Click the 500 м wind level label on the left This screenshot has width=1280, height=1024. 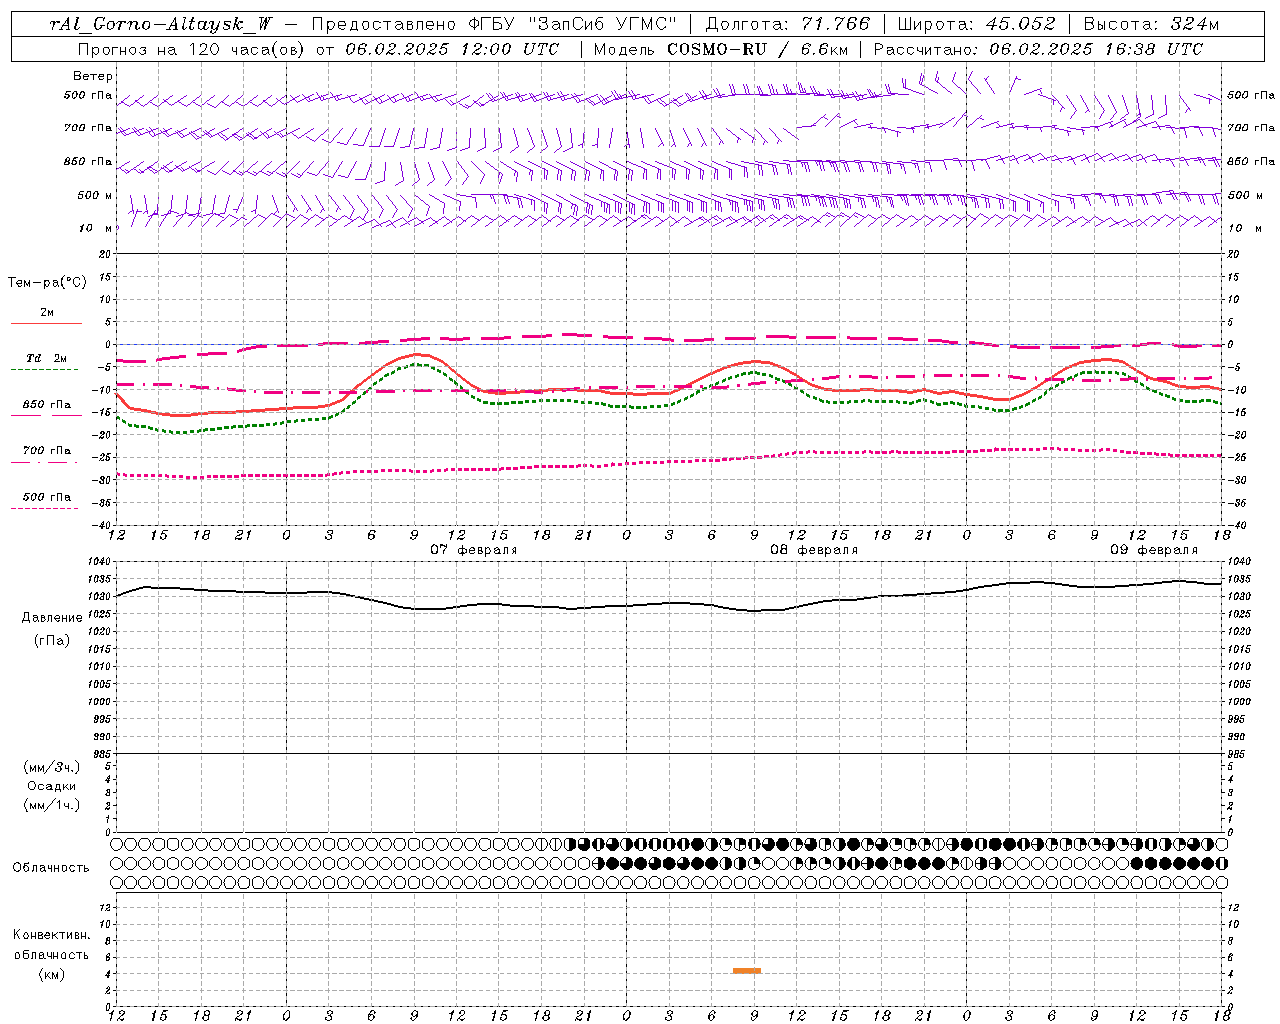pyautogui.click(x=95, y=195)
